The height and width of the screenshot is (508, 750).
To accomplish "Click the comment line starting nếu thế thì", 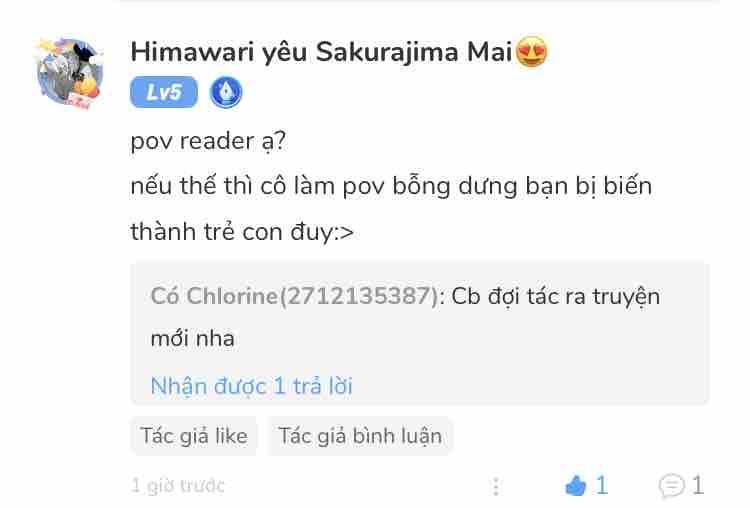I will (391, 186).
